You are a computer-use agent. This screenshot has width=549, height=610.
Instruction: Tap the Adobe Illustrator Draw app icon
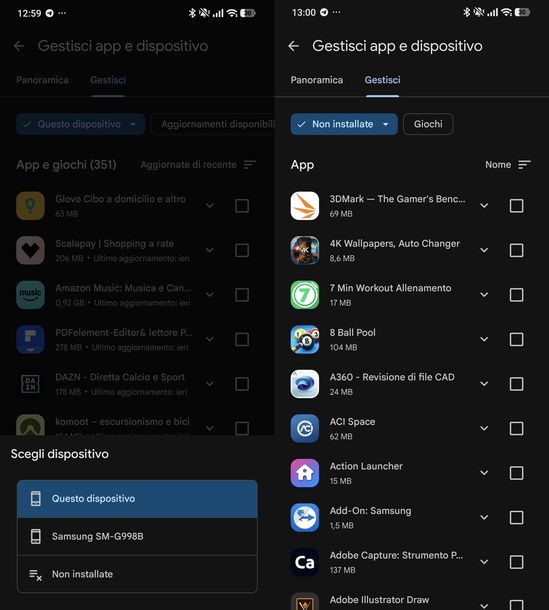(305, 601)
